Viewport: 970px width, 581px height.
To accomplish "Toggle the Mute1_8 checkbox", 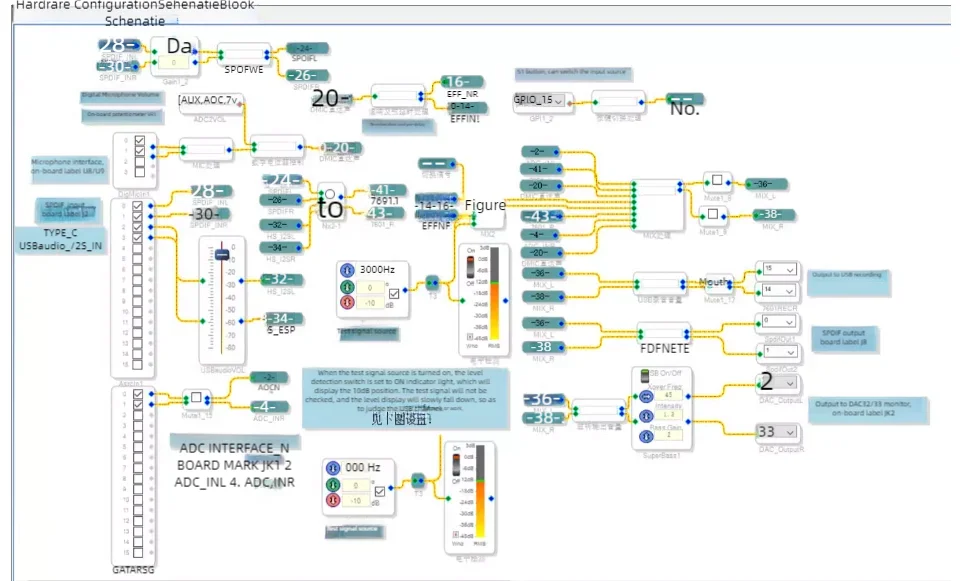I will tap(717, 180).
